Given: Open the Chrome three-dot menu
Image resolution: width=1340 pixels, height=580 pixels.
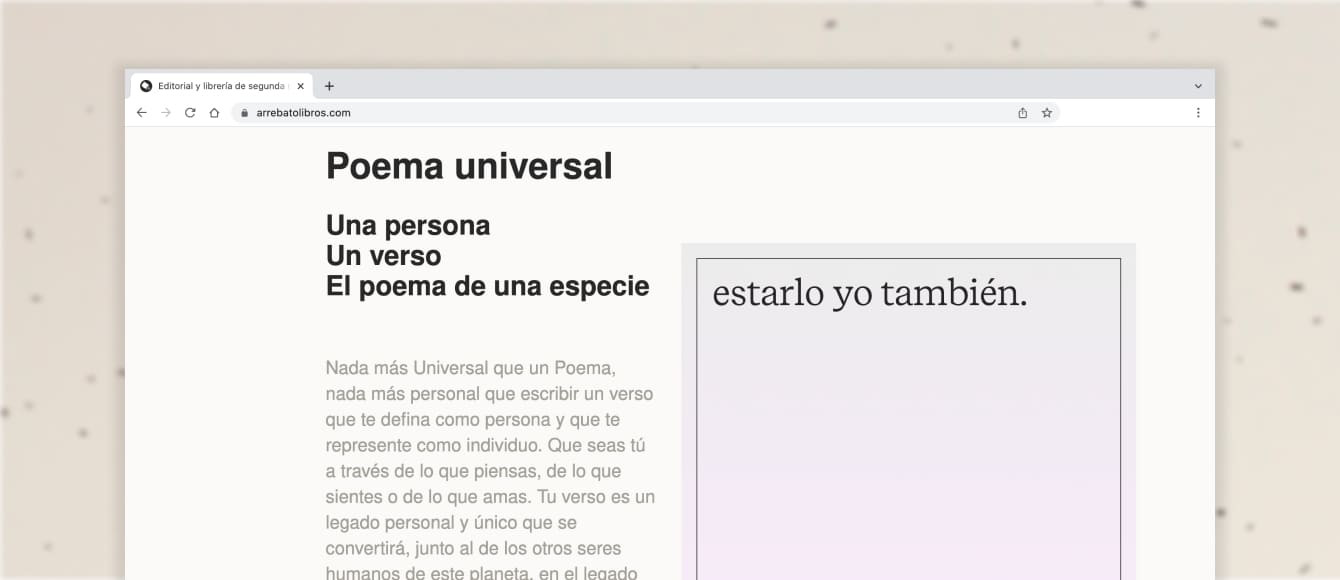Looking at the screenshot, I should (1198, 113).
